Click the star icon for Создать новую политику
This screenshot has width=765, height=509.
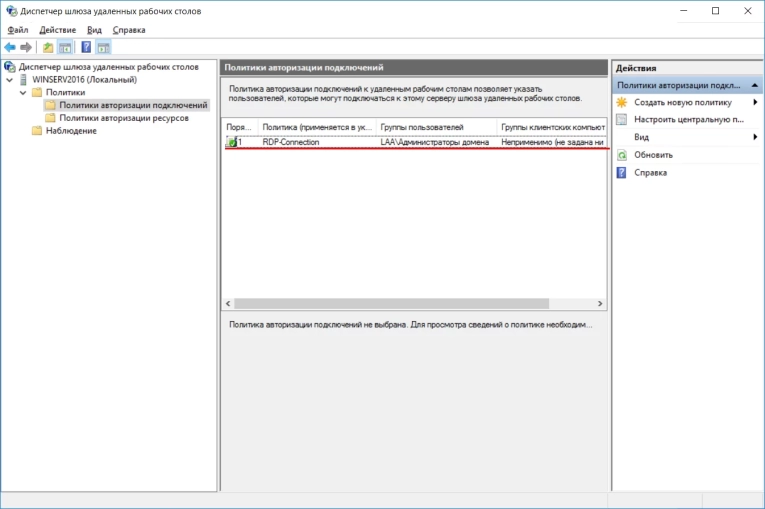click(x=622, y=102)
